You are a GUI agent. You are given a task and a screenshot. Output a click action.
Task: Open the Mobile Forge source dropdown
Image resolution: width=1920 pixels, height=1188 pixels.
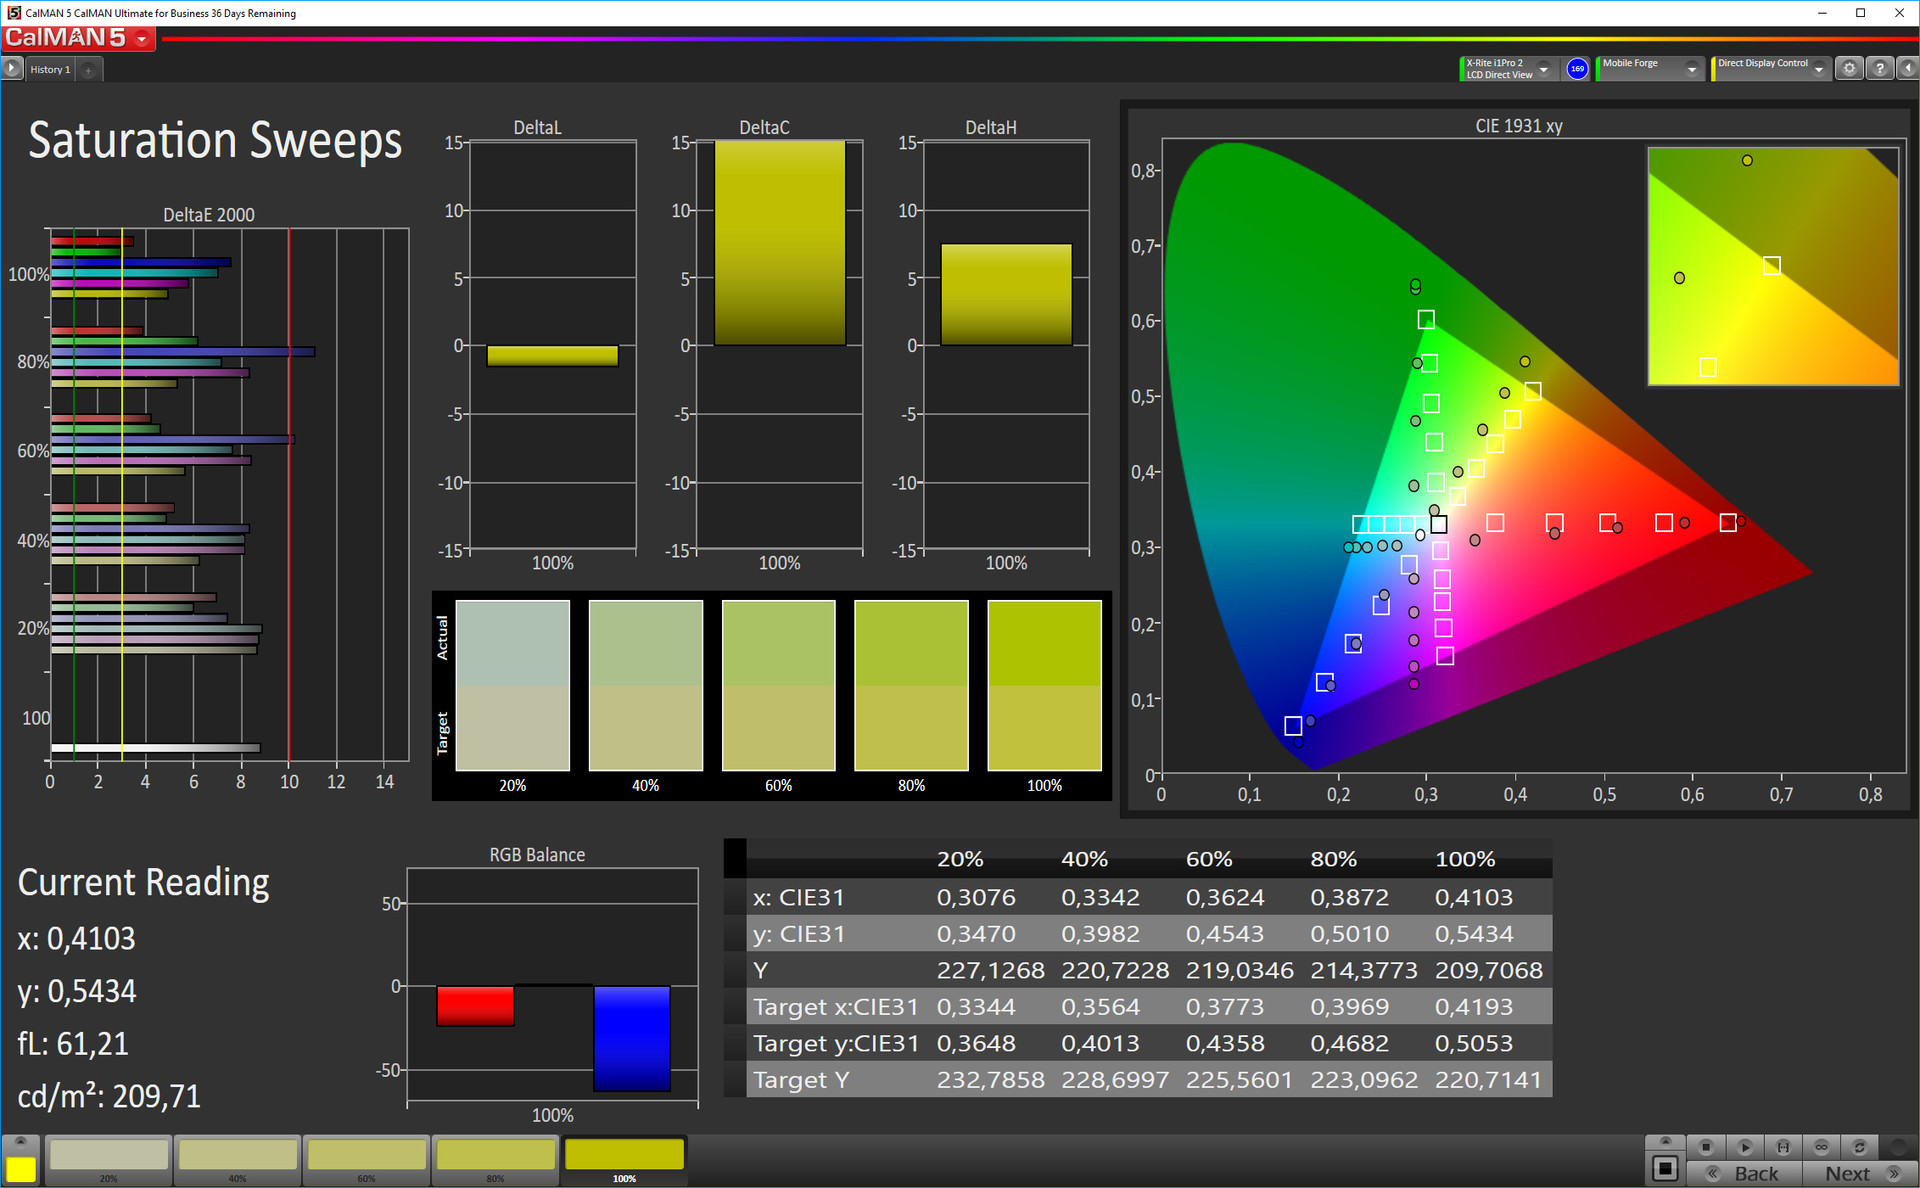[x=1691, y=69]
